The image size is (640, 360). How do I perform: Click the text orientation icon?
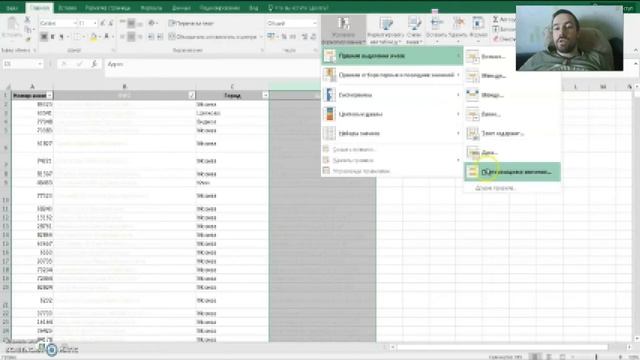click(151, 23)
